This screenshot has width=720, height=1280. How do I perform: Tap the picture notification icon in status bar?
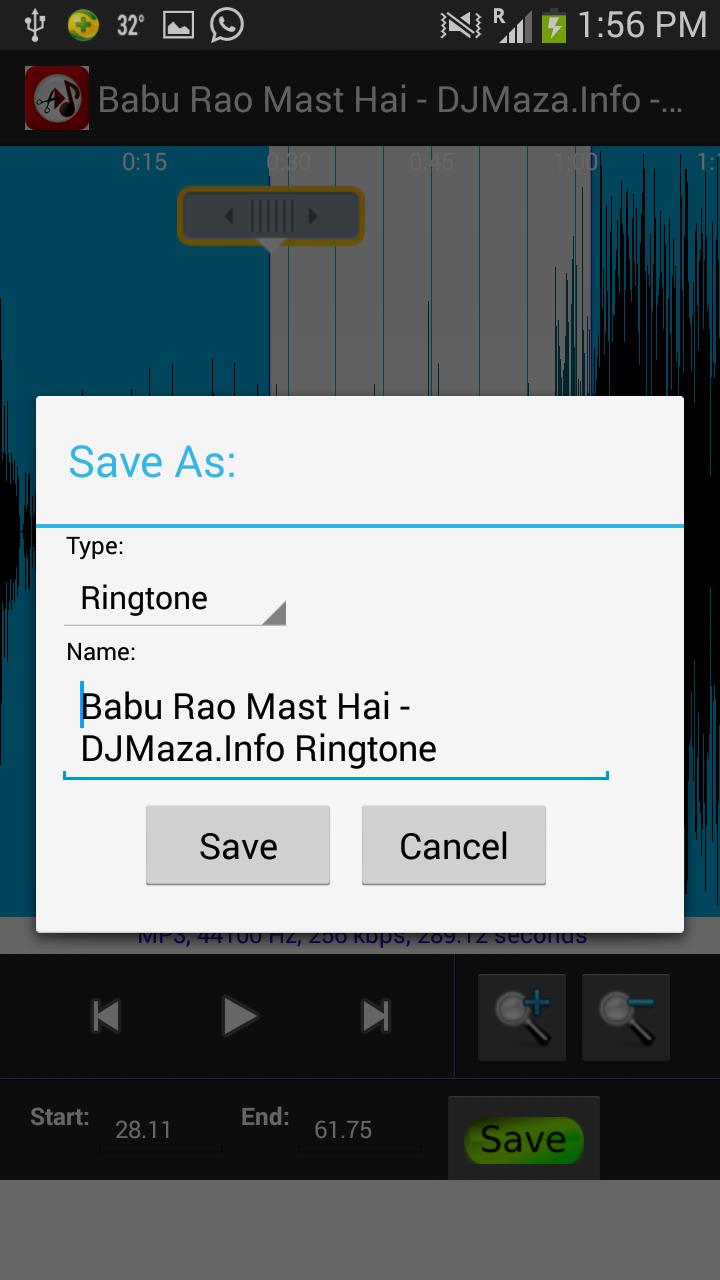178,26
